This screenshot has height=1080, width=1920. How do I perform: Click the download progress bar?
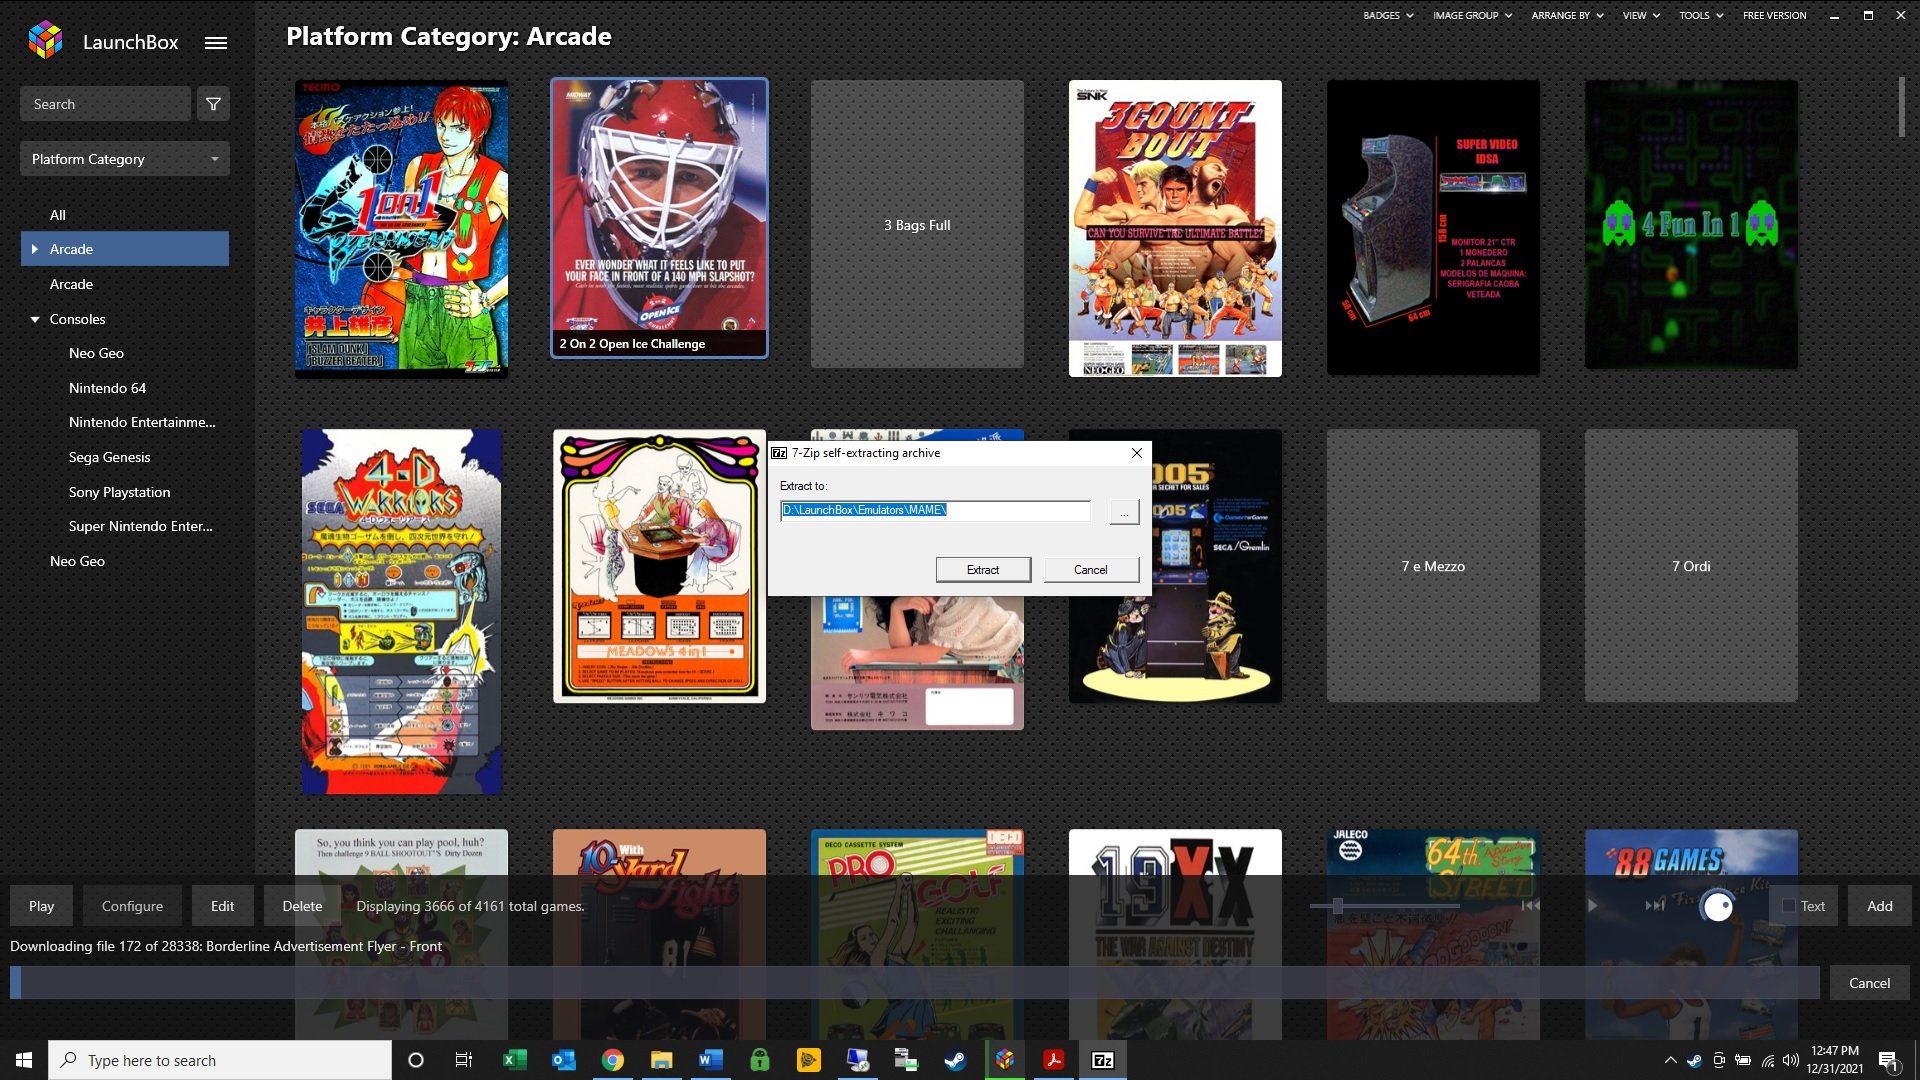tap(914, 983)
